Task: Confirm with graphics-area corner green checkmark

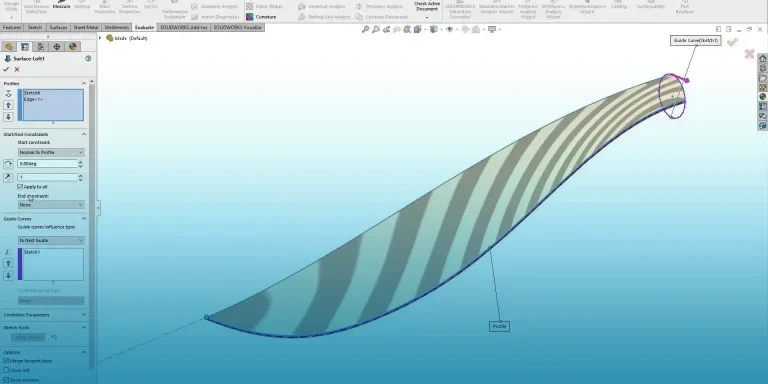Action: pyautogui.click(x=732, y=43)
